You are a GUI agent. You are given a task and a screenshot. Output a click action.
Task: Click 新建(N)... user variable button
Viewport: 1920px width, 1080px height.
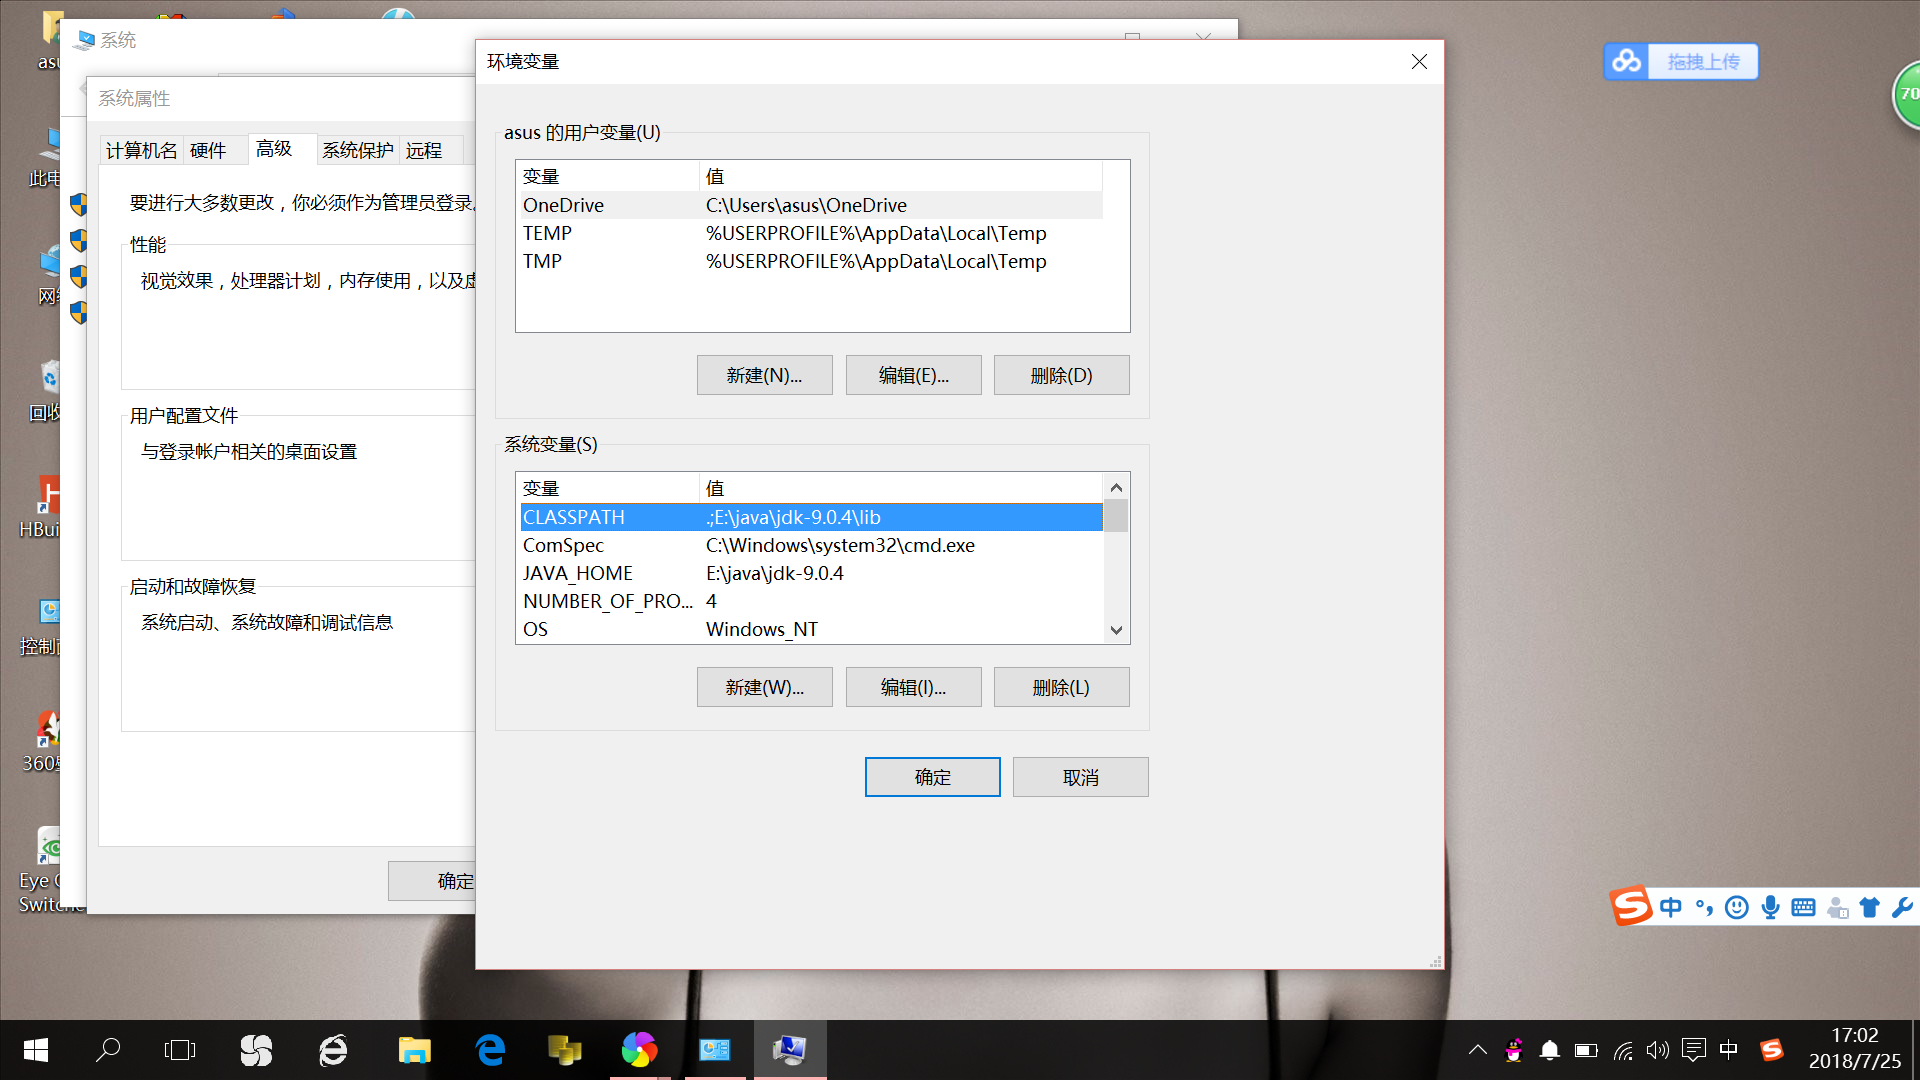click(764, 375)
